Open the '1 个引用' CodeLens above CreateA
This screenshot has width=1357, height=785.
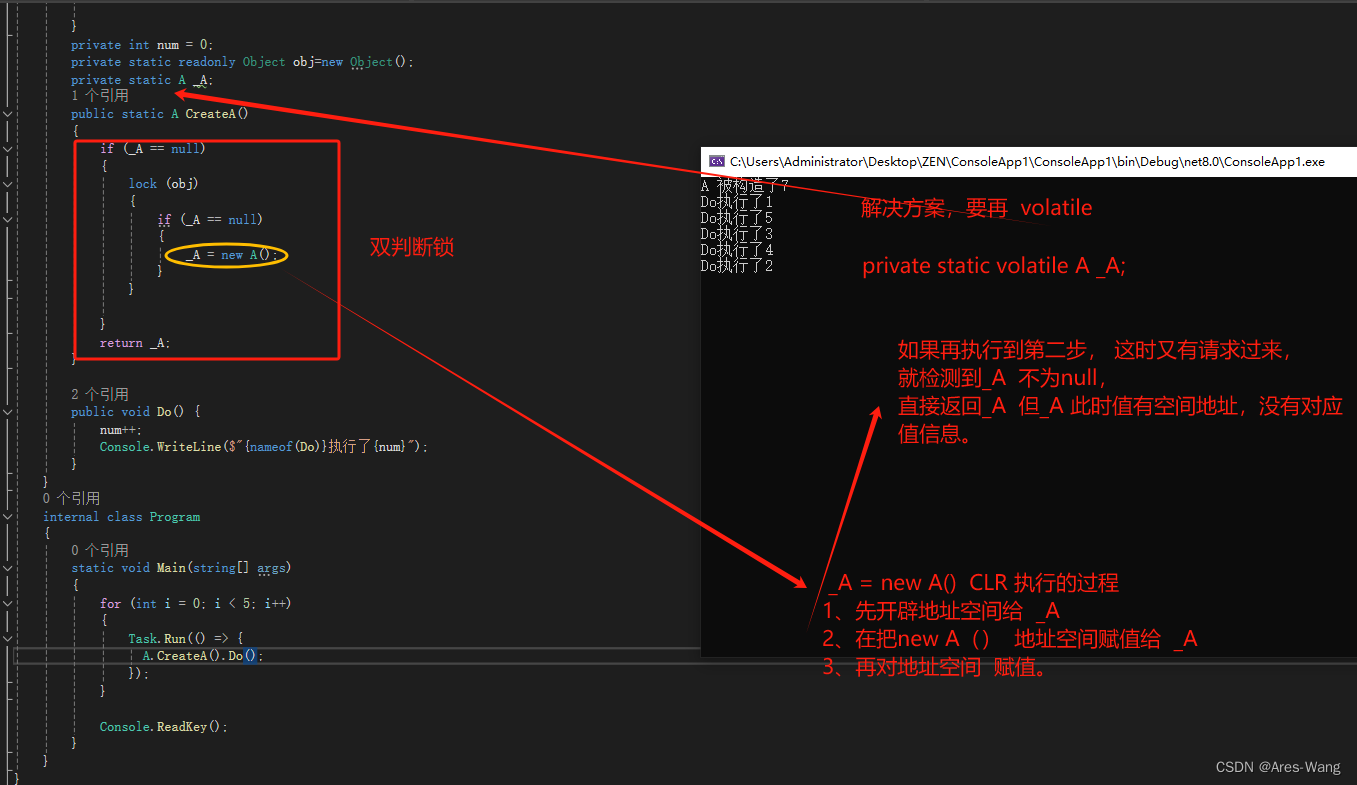99,96
